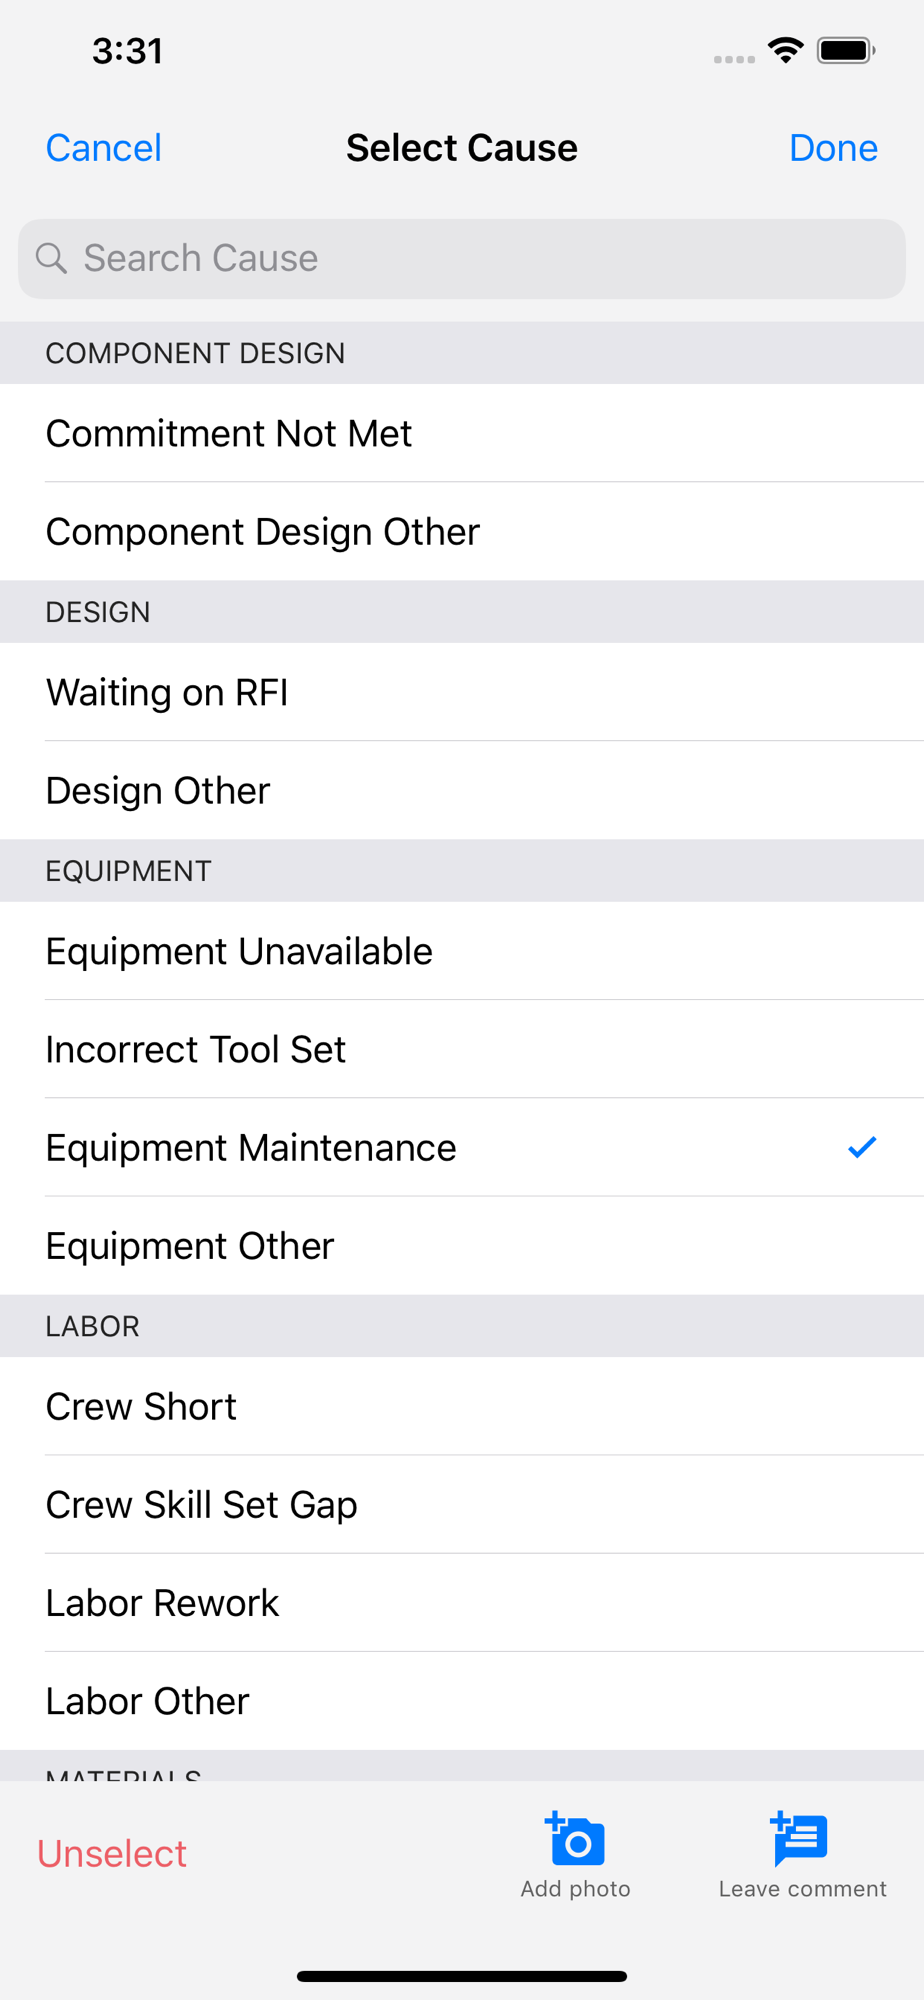Pick the Design Other option
Viewport: 924px width, 2000px height.
pyautogui.click(x=158, y=791)
